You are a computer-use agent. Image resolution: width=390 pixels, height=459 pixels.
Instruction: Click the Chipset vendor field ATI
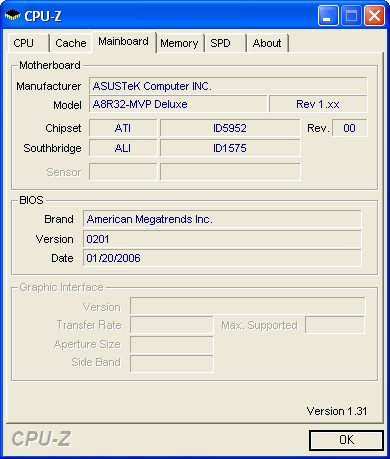click(x=123, y=128)
